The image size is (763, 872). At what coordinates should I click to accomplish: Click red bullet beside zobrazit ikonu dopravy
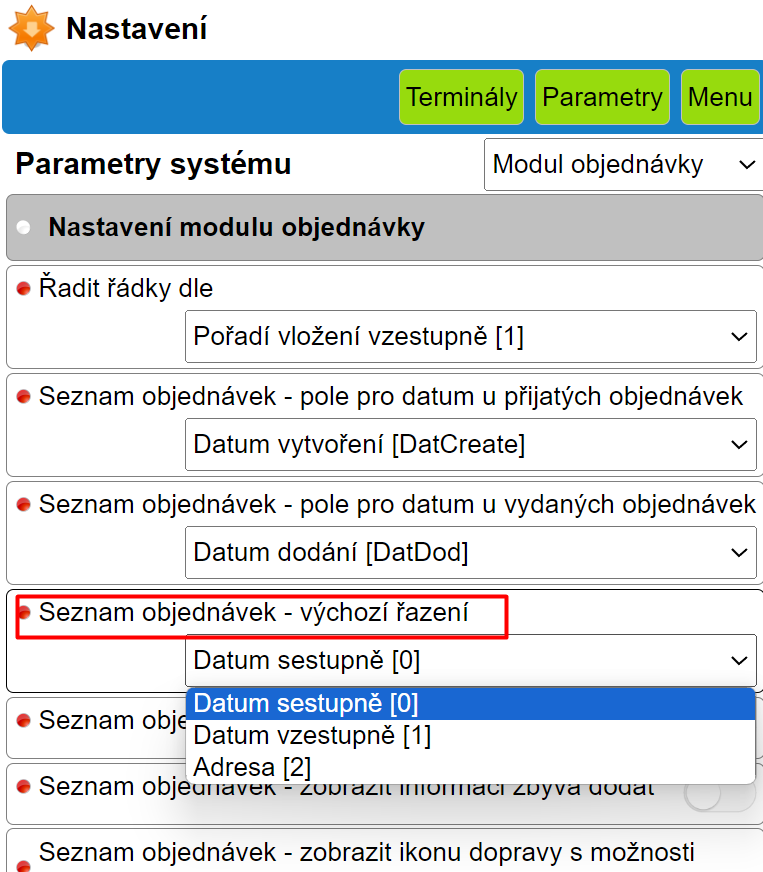(x=24, y=864)
